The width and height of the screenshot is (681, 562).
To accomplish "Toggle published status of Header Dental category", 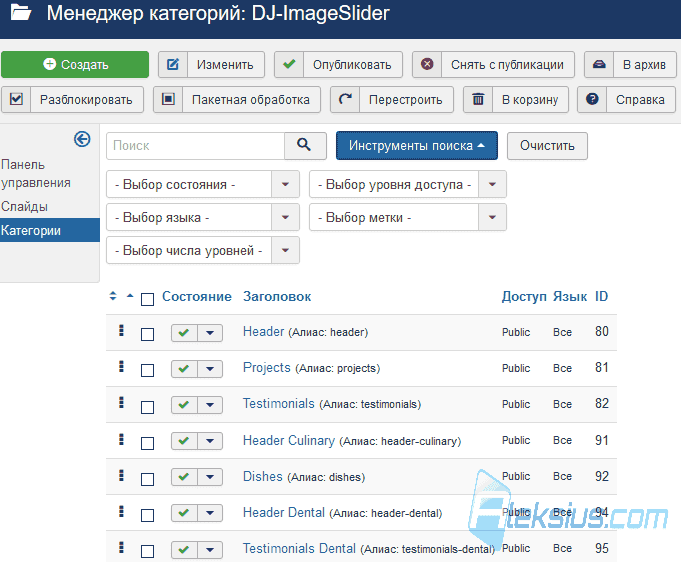I will coord(184,513).
